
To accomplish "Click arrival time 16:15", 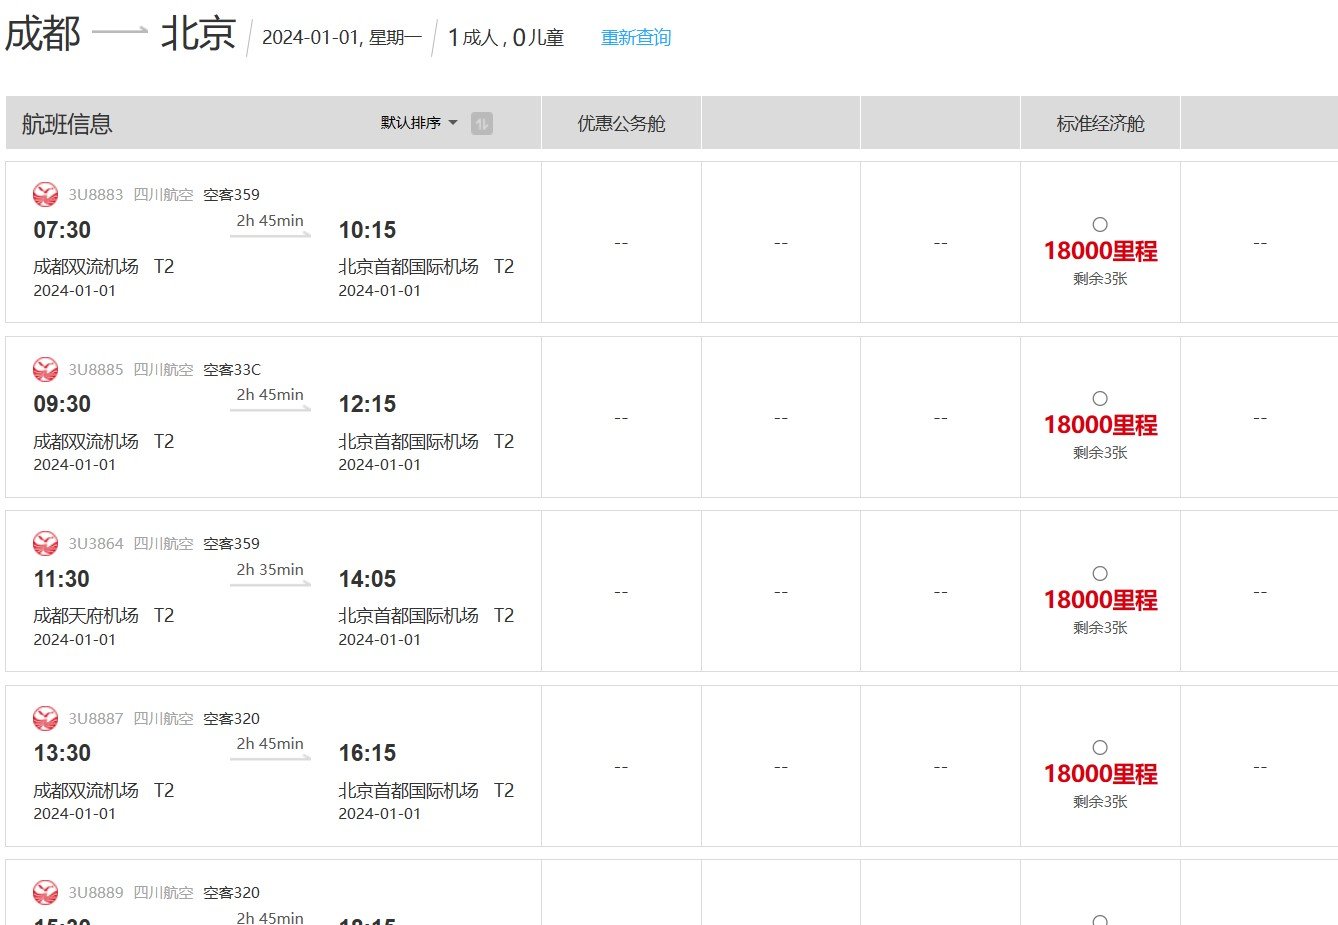I will (367, 753).
